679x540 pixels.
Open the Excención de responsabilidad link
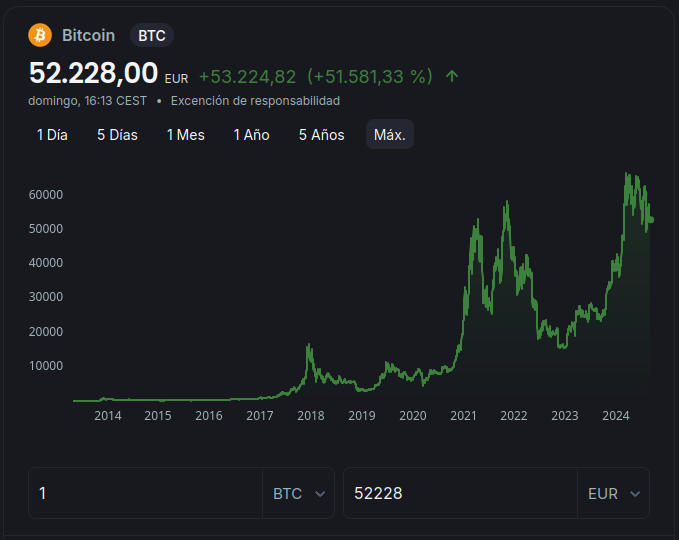coord(255,101)
